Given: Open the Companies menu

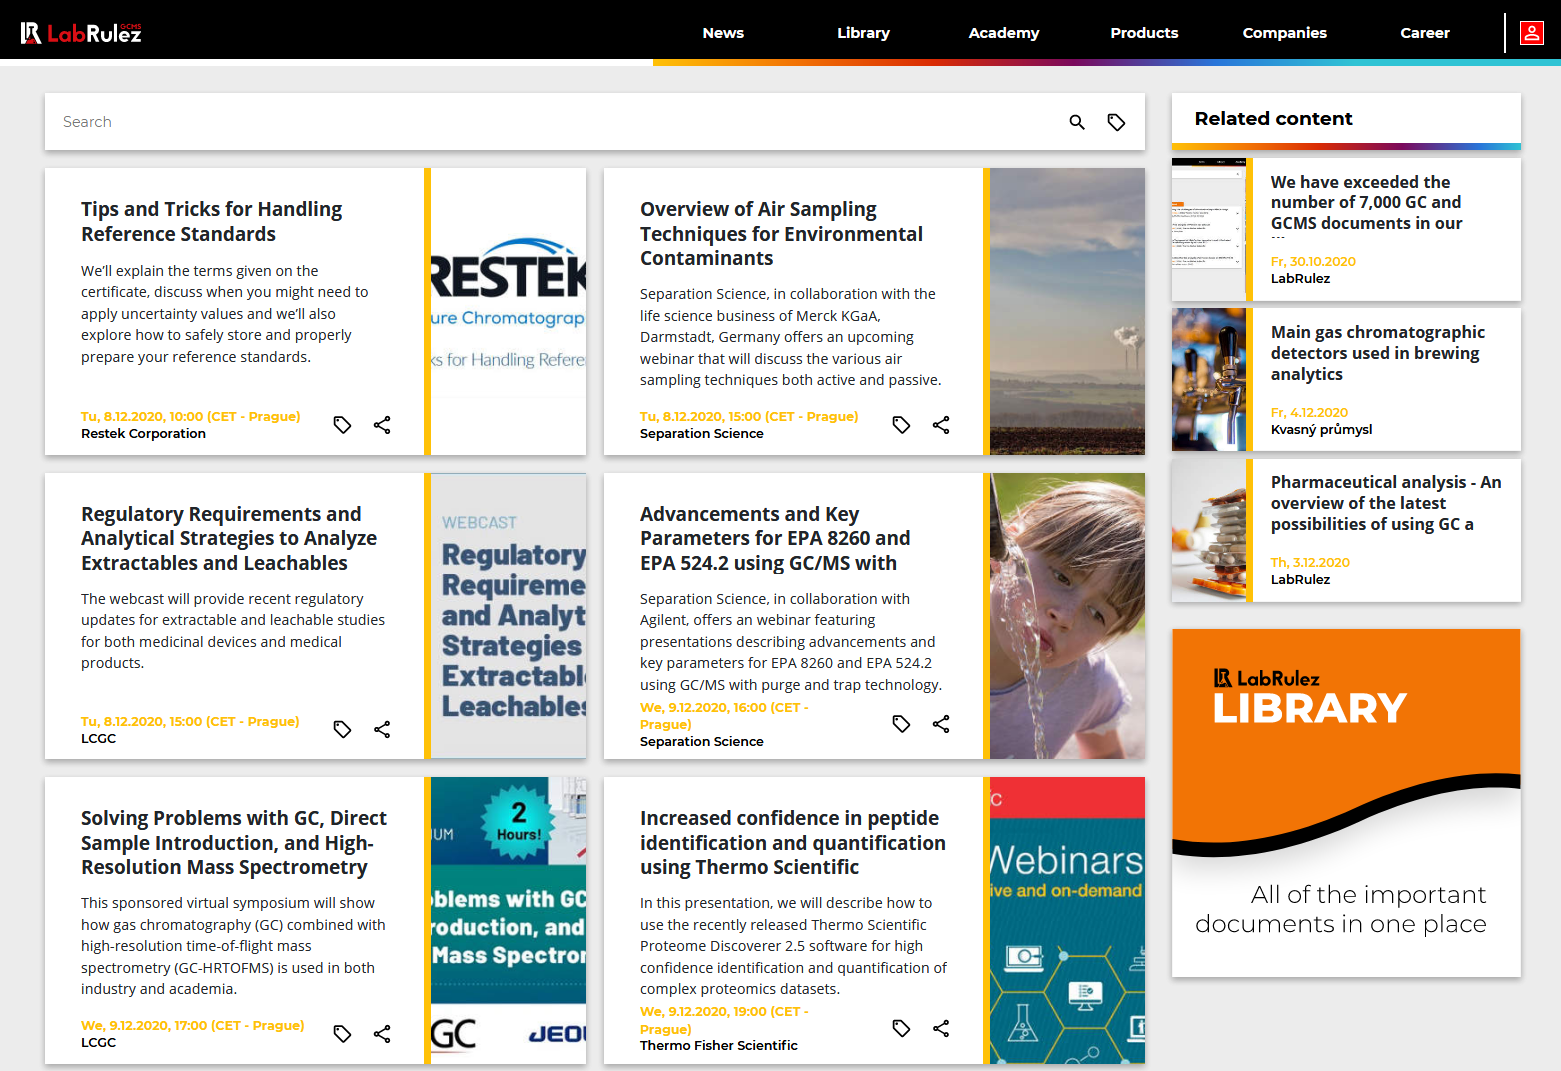Looking at the screenshot, I should pyautogui.click(x=1284, y=33).
